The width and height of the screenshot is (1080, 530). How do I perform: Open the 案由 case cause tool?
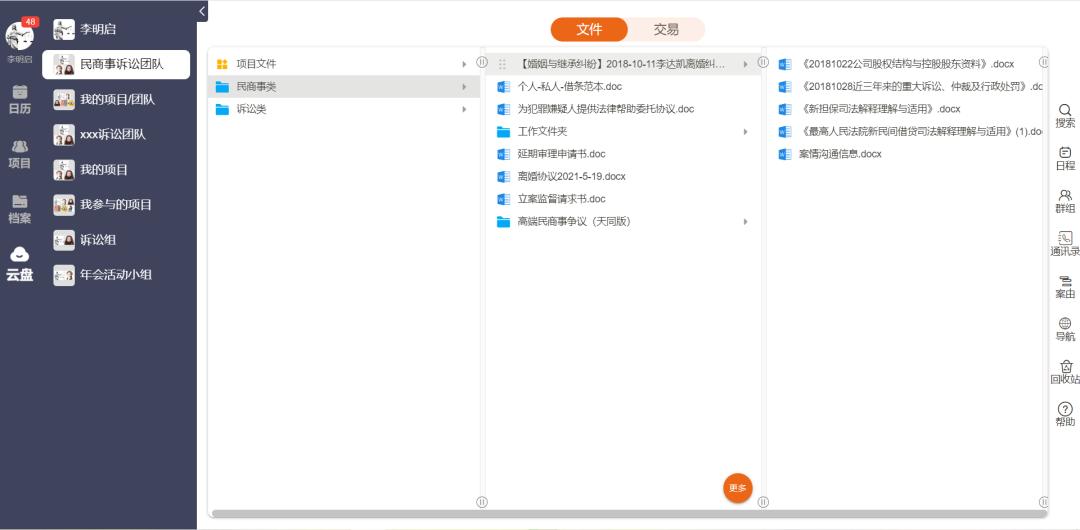click(x=1065, y=287)
